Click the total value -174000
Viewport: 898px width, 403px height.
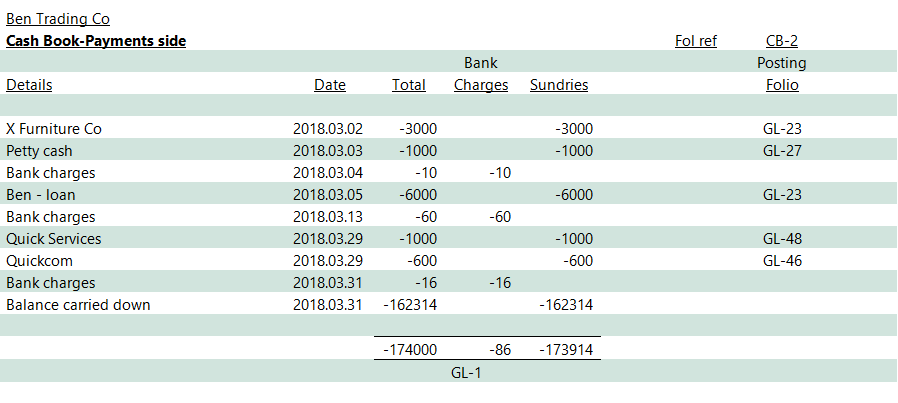point(408,349)
